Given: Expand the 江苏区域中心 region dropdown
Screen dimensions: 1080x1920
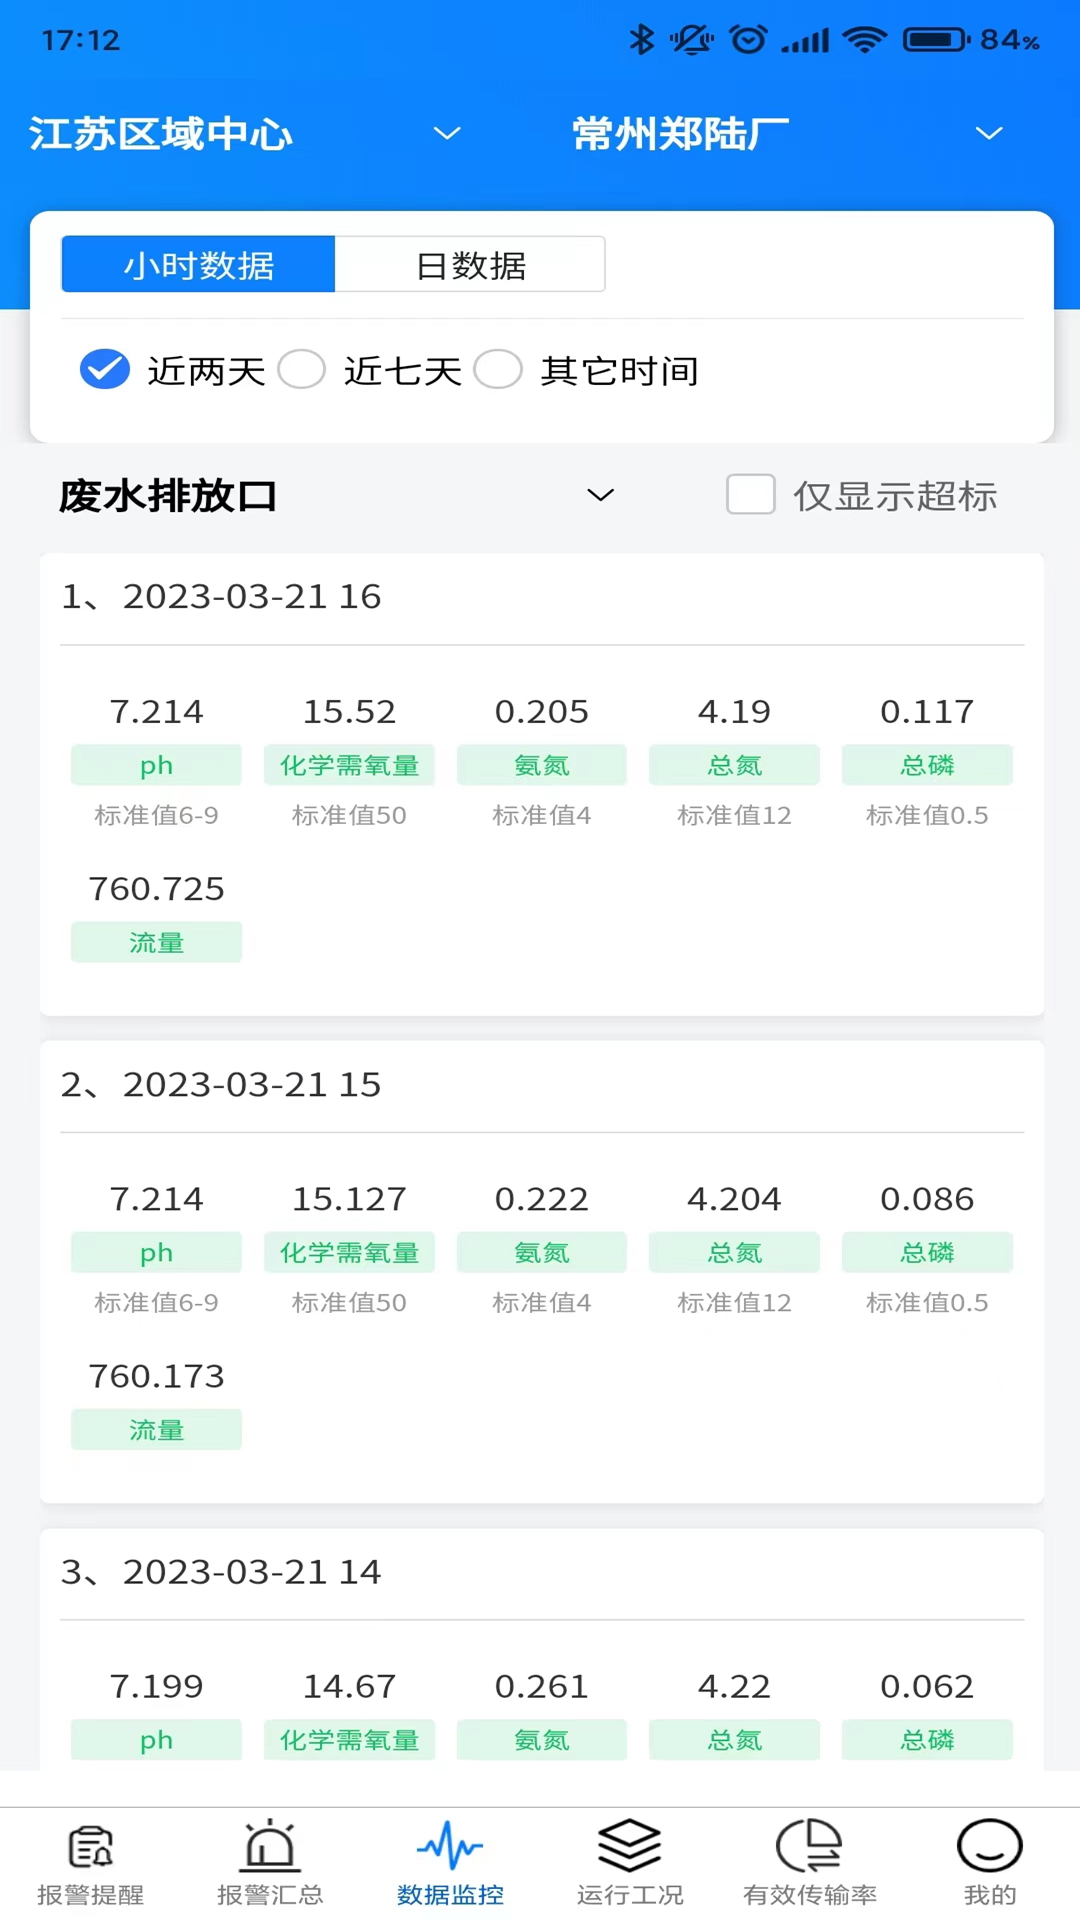Looking at the screenshot, I should 447,133.
